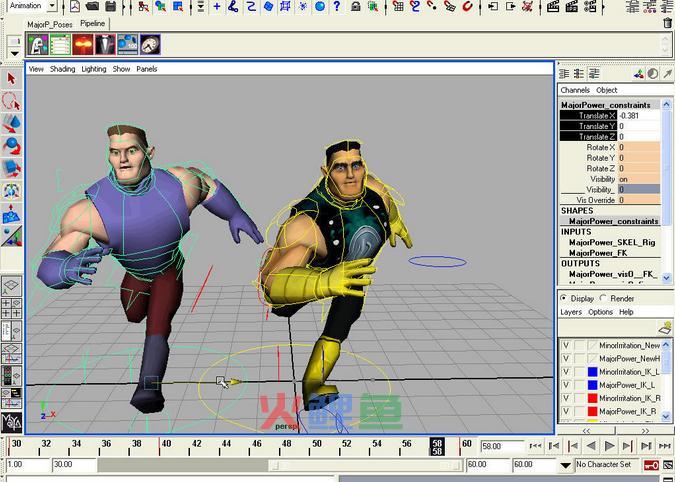Click blue color swatch of MinorImitation_IK_L layer
This screenshot has height=482, width=675.
tap(593, 372)
